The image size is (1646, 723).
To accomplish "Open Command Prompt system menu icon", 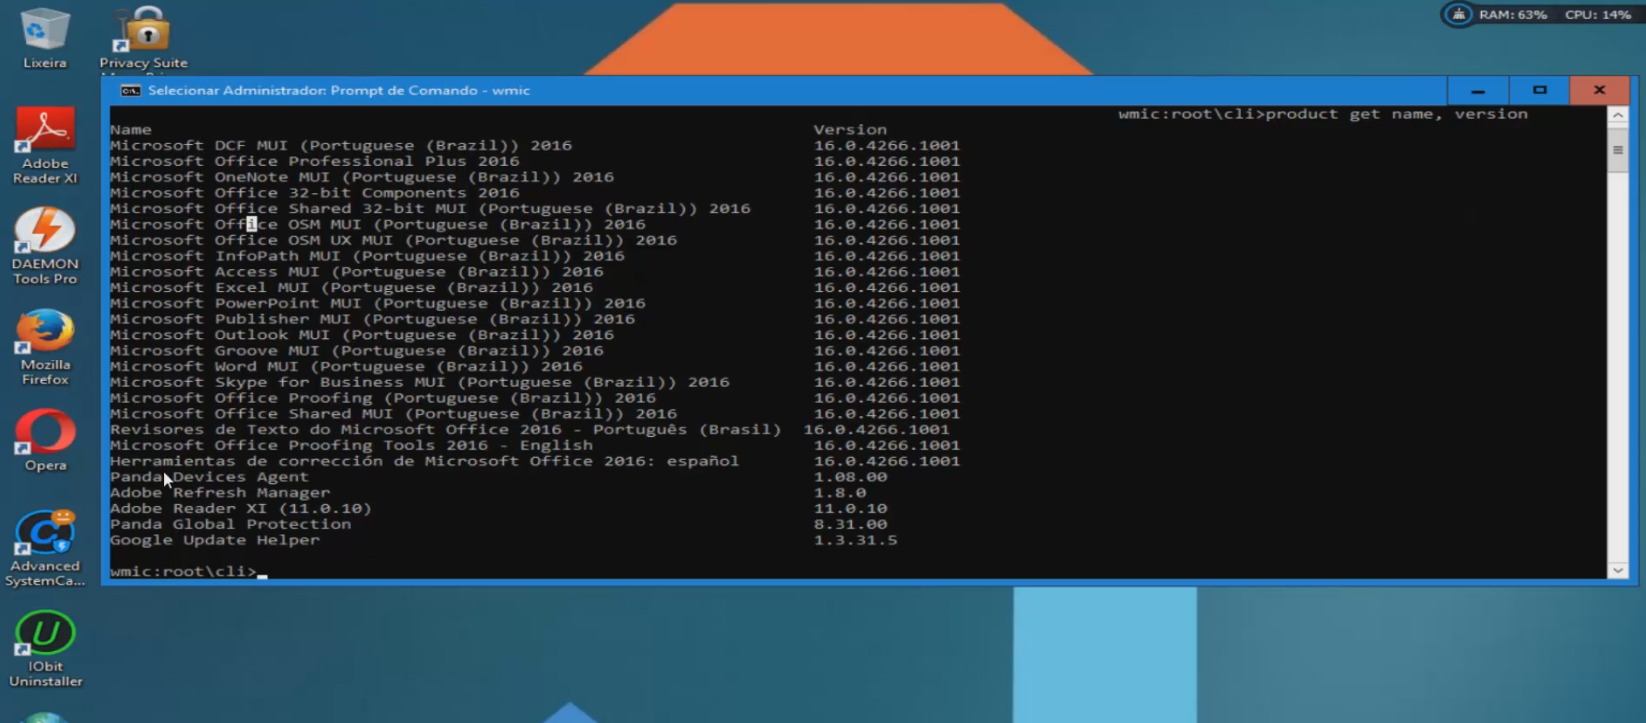I will click(x=130, y=91).
